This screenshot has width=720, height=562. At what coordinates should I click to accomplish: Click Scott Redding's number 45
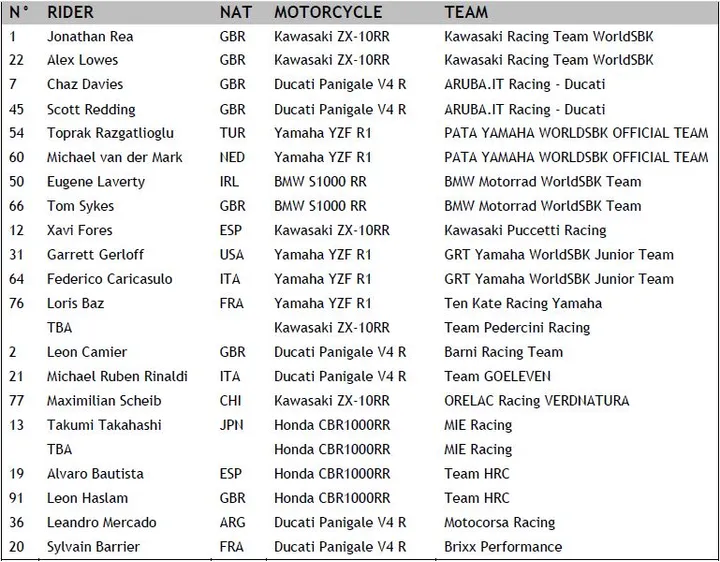17,109
